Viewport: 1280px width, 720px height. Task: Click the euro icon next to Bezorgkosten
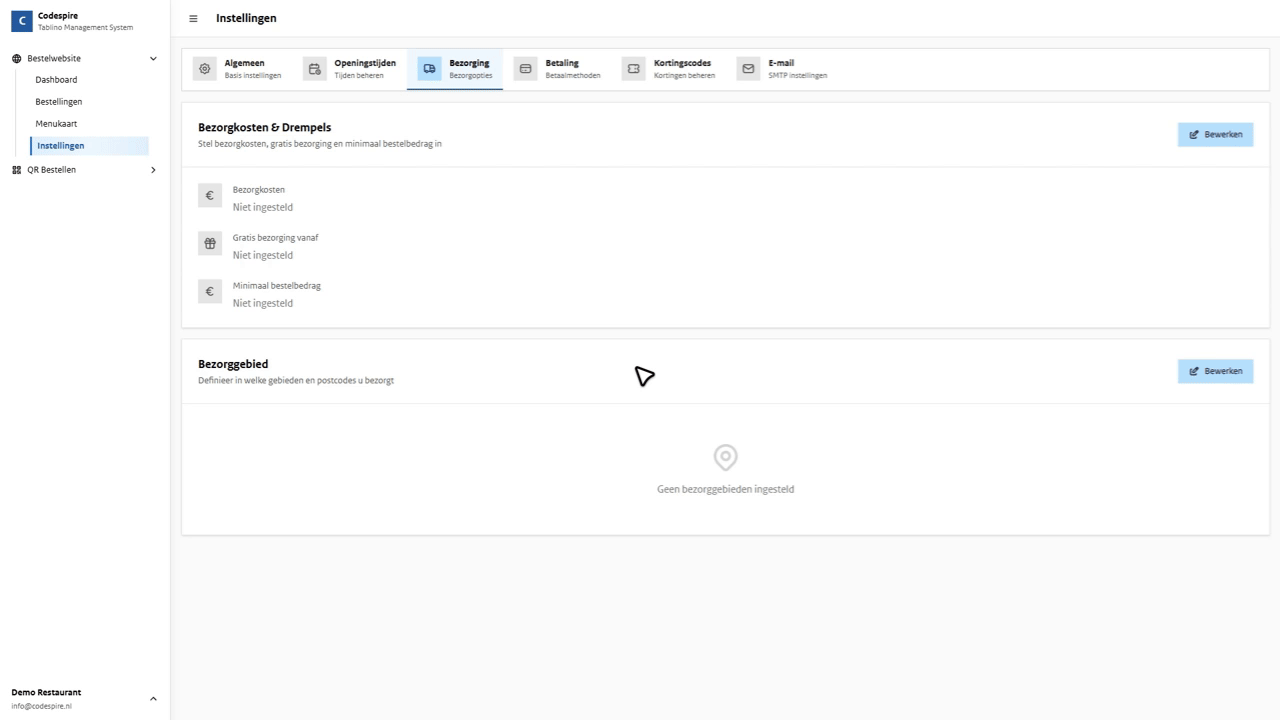click(x=209, y=195)
